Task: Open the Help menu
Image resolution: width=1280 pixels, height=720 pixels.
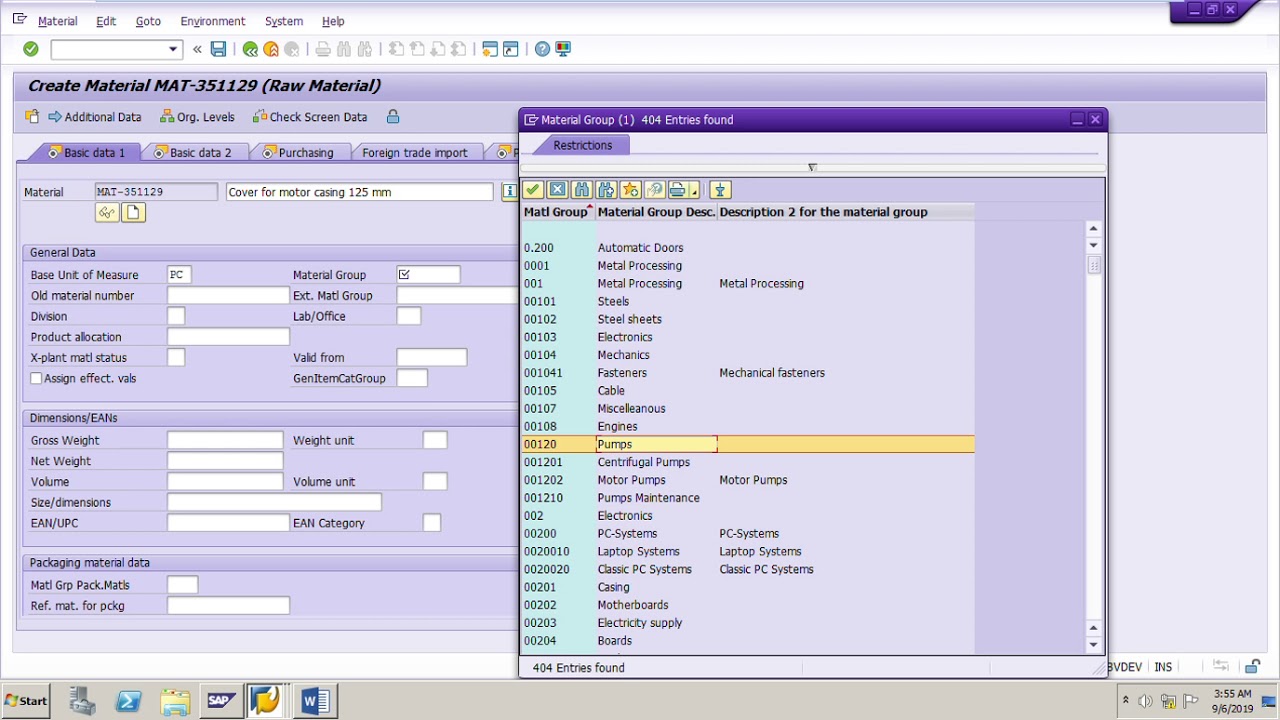Action: point(333,21)
